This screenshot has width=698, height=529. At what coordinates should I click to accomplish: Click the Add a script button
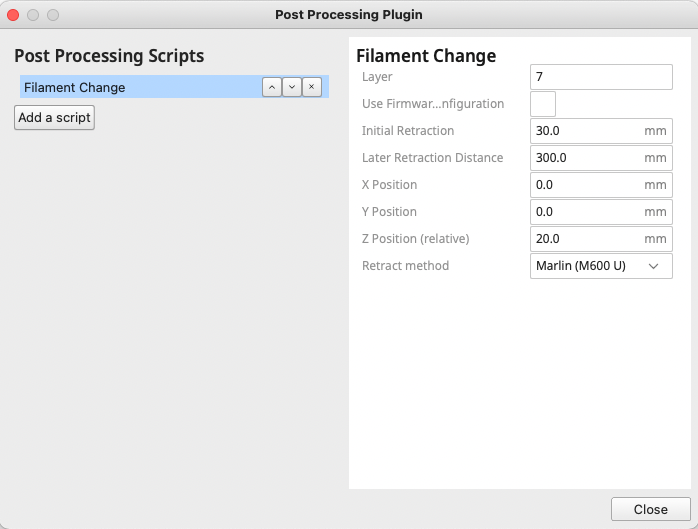pos(54,117)
